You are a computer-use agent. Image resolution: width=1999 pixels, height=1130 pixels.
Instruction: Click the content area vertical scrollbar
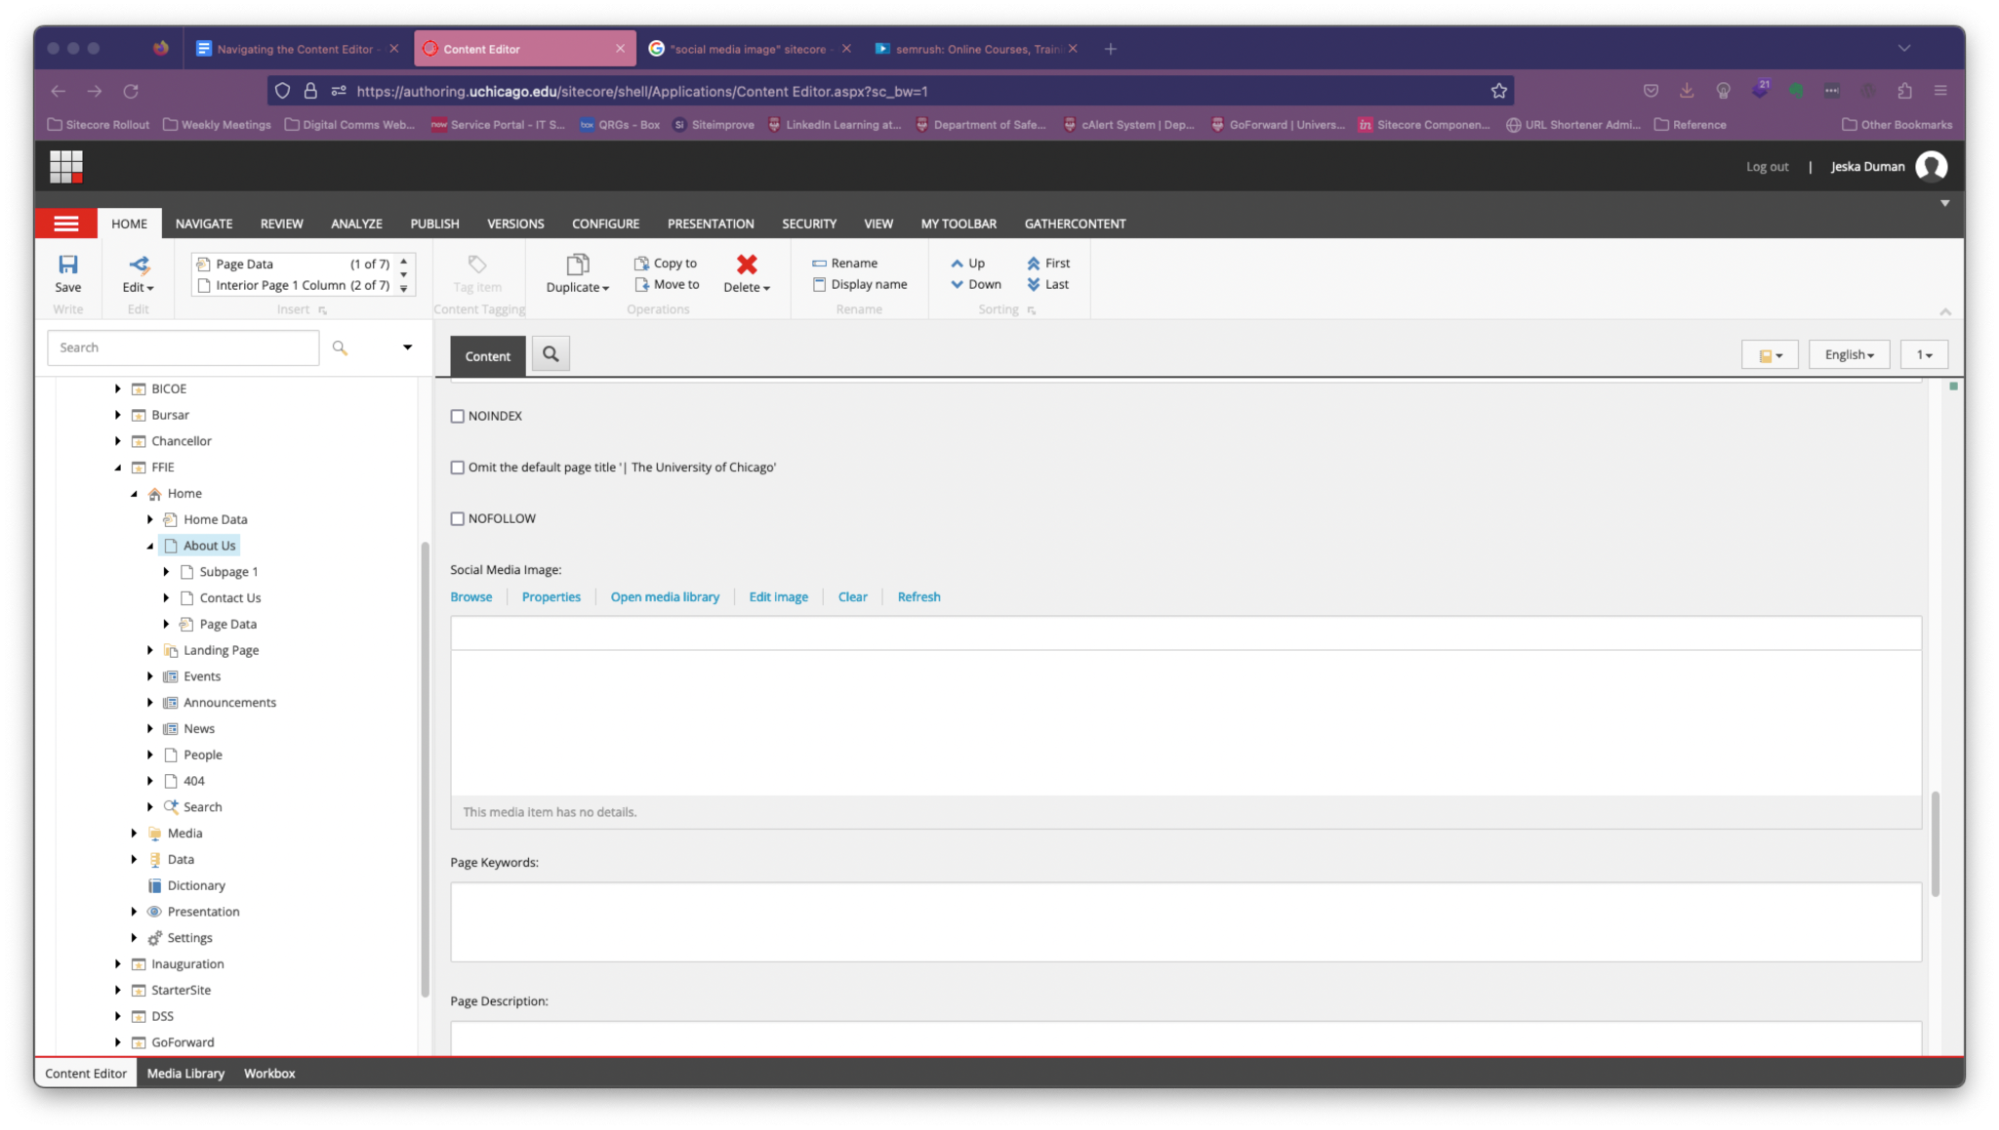coord(1935,843)
